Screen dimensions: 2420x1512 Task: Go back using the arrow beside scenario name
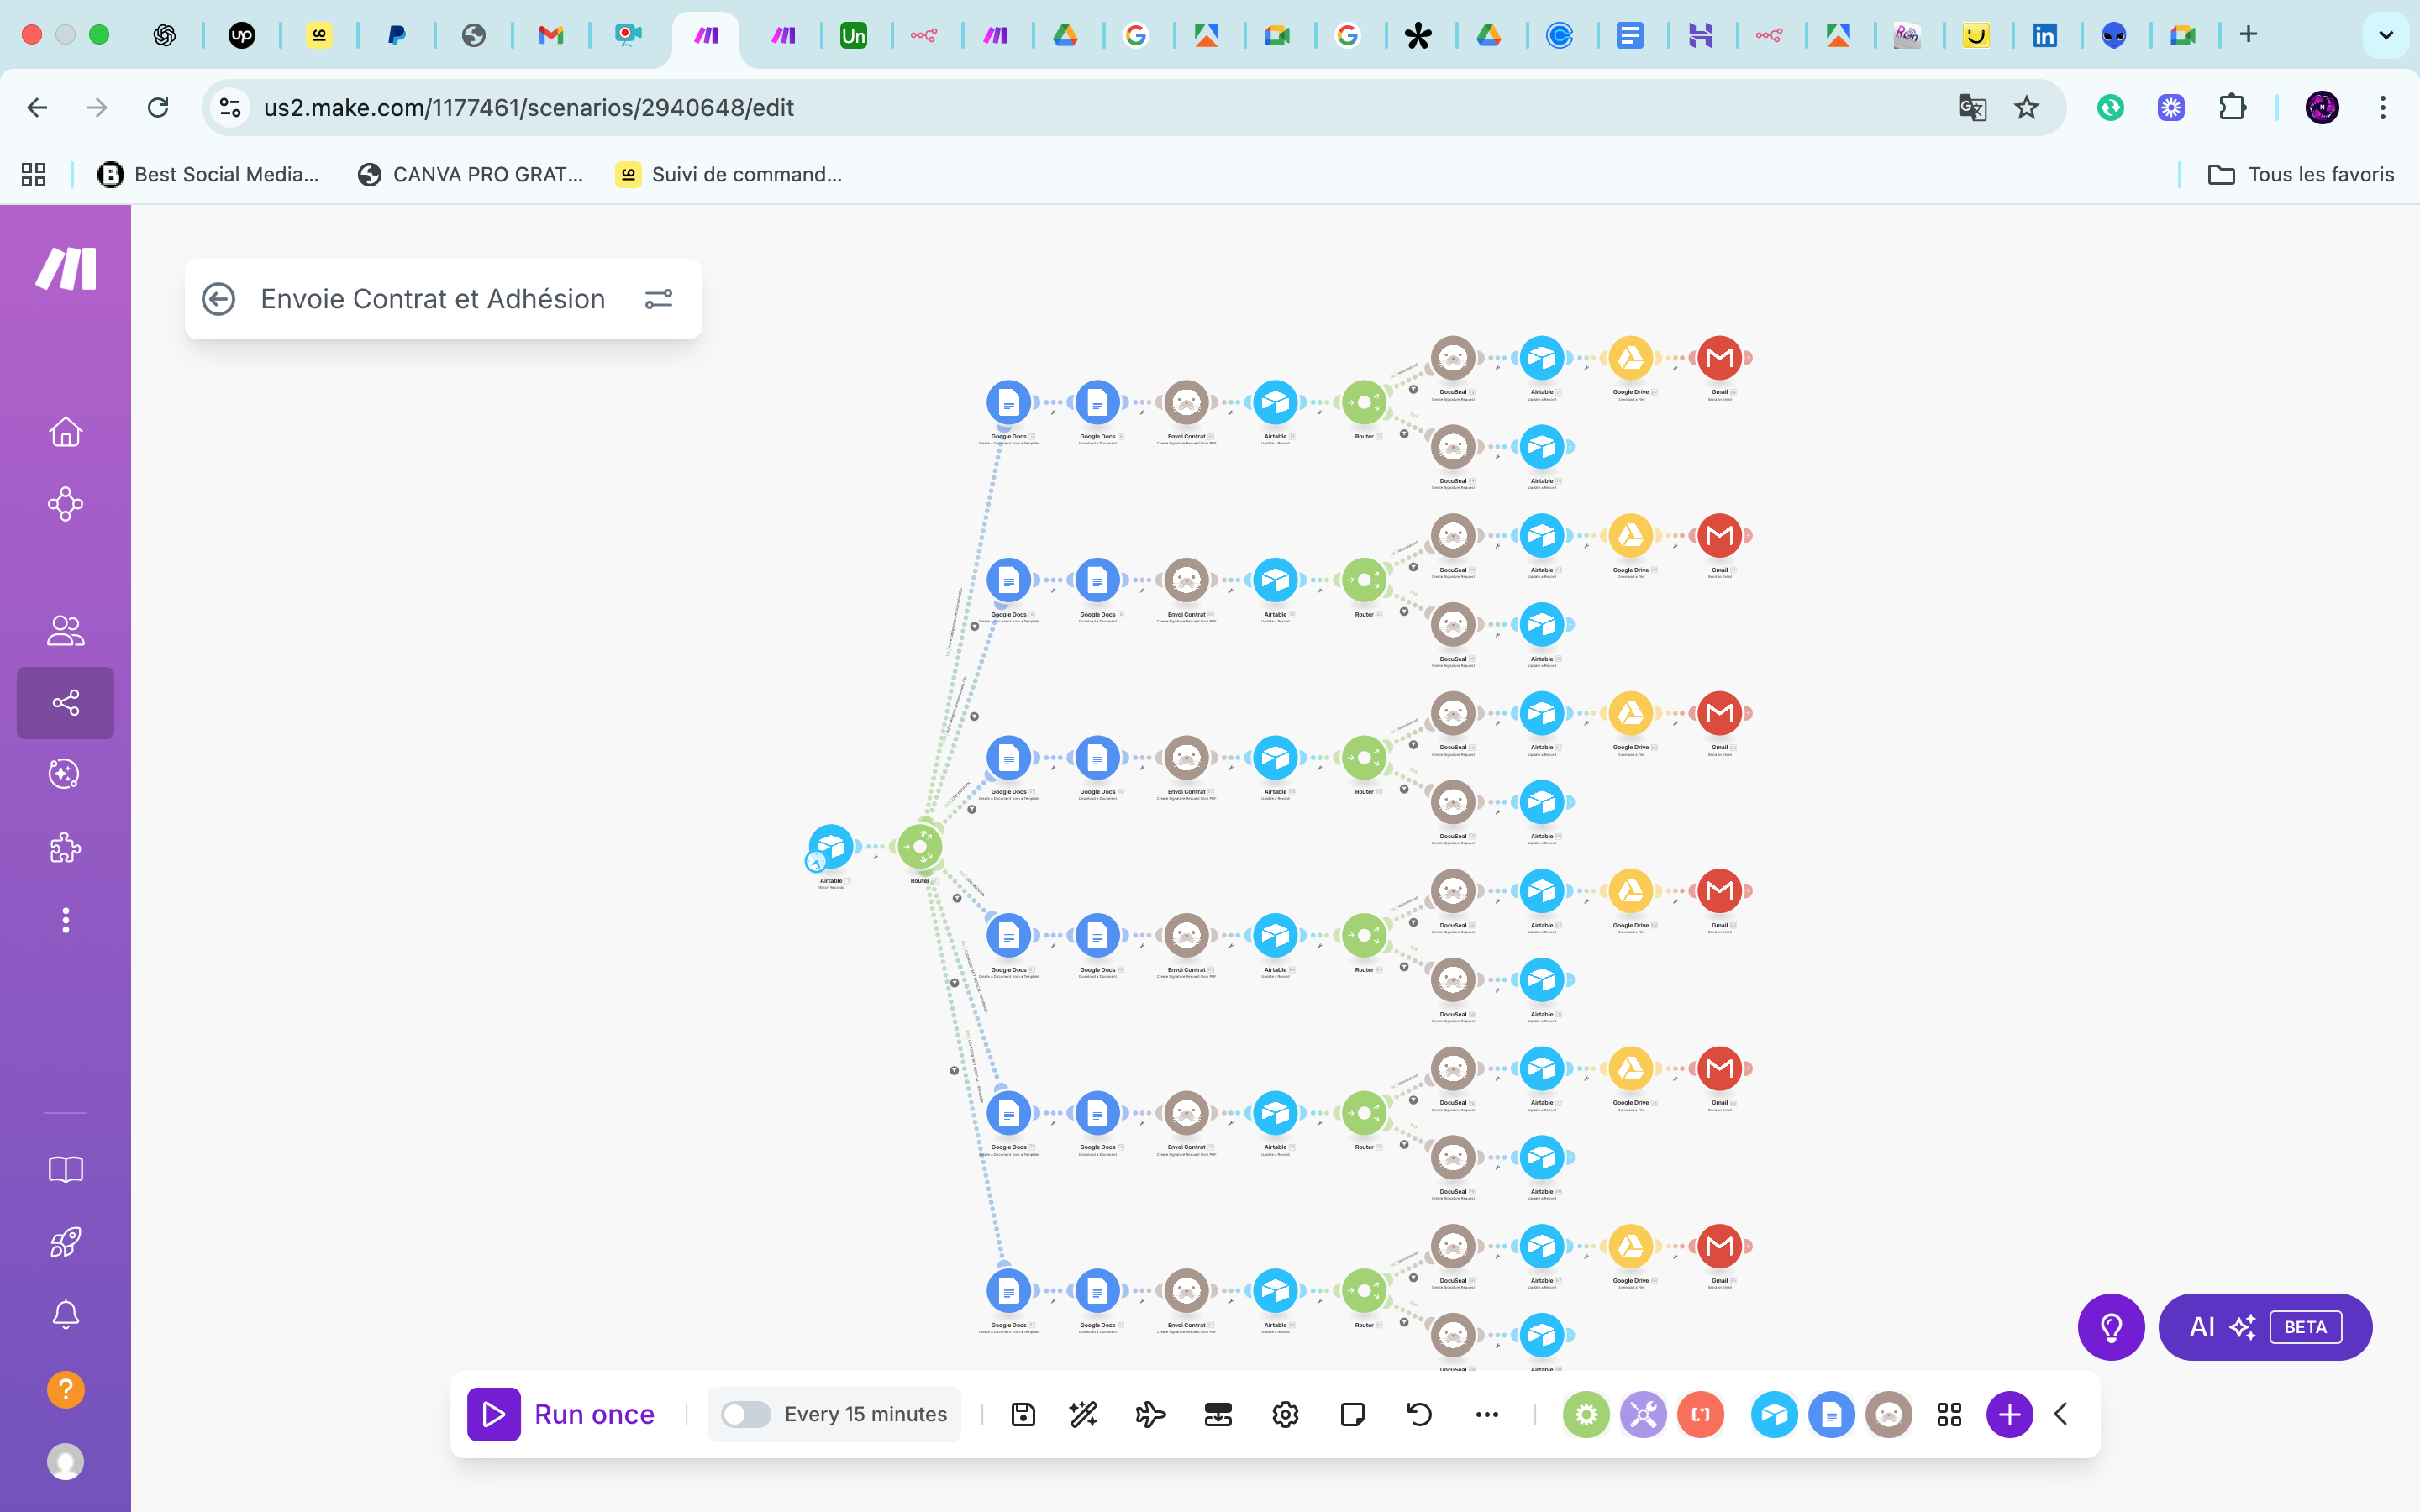tap(218, 299)
